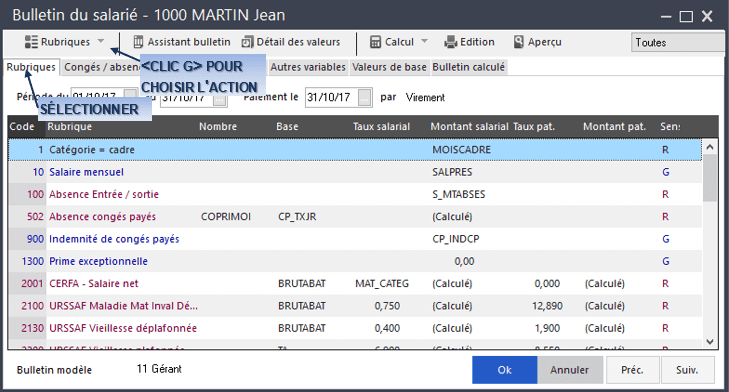Open the Paiement le date picker button
Image resolution: width=729 pixels, height=392 pixels.
(x=365, y=98)
